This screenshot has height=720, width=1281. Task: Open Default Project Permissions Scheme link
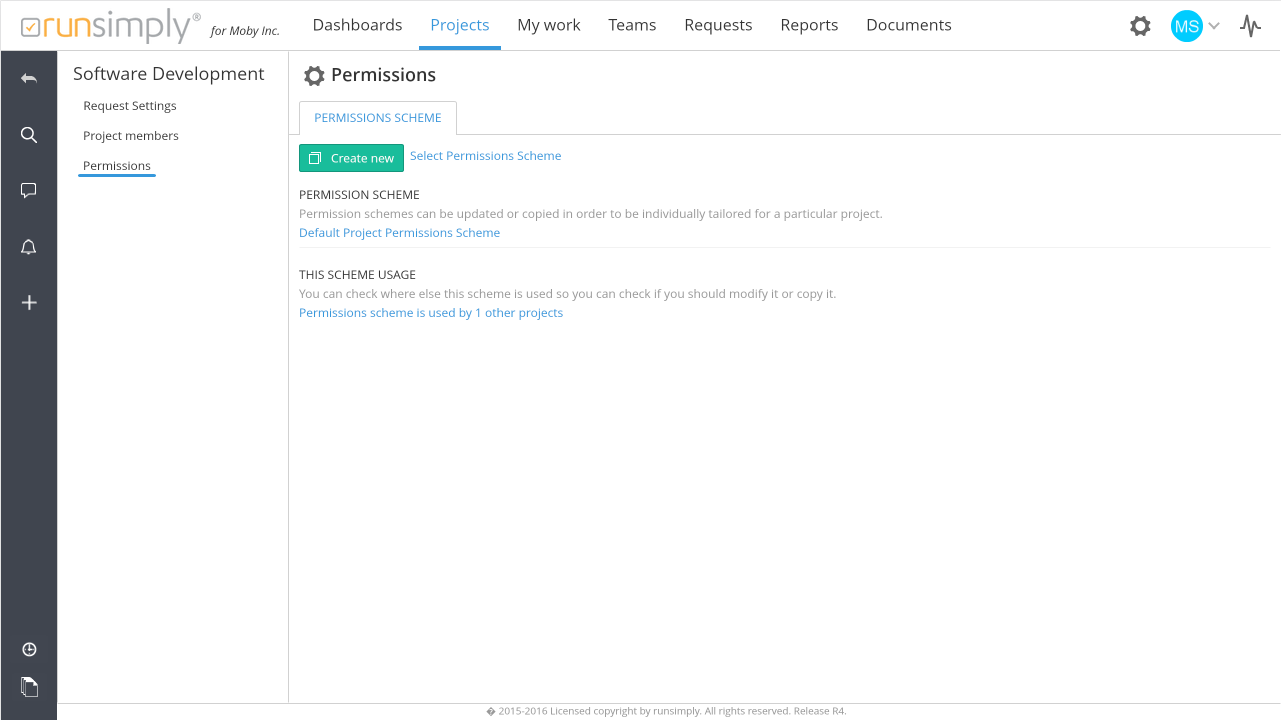[x=399, y=233]
